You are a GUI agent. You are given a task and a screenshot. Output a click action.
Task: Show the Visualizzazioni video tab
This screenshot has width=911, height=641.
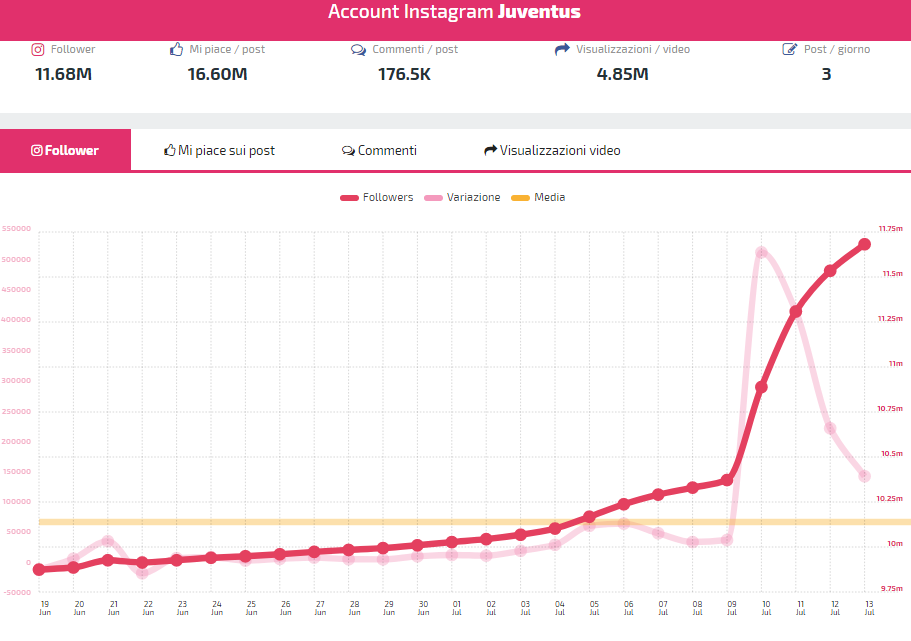(x=553, y=151)
